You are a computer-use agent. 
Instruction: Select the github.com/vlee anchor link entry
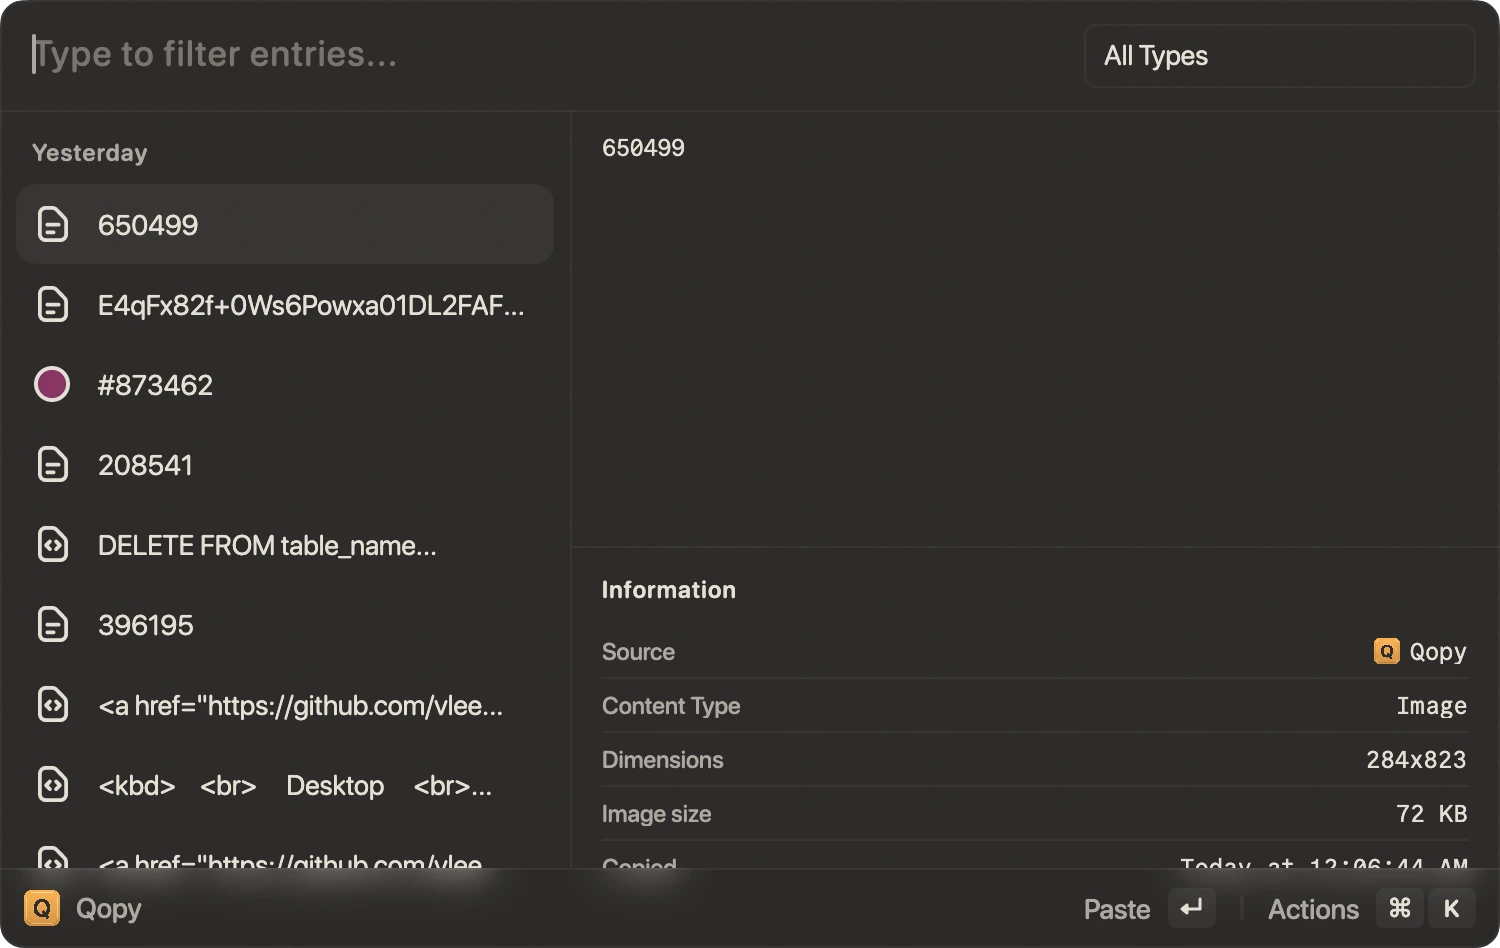click(x=285, y=705)
